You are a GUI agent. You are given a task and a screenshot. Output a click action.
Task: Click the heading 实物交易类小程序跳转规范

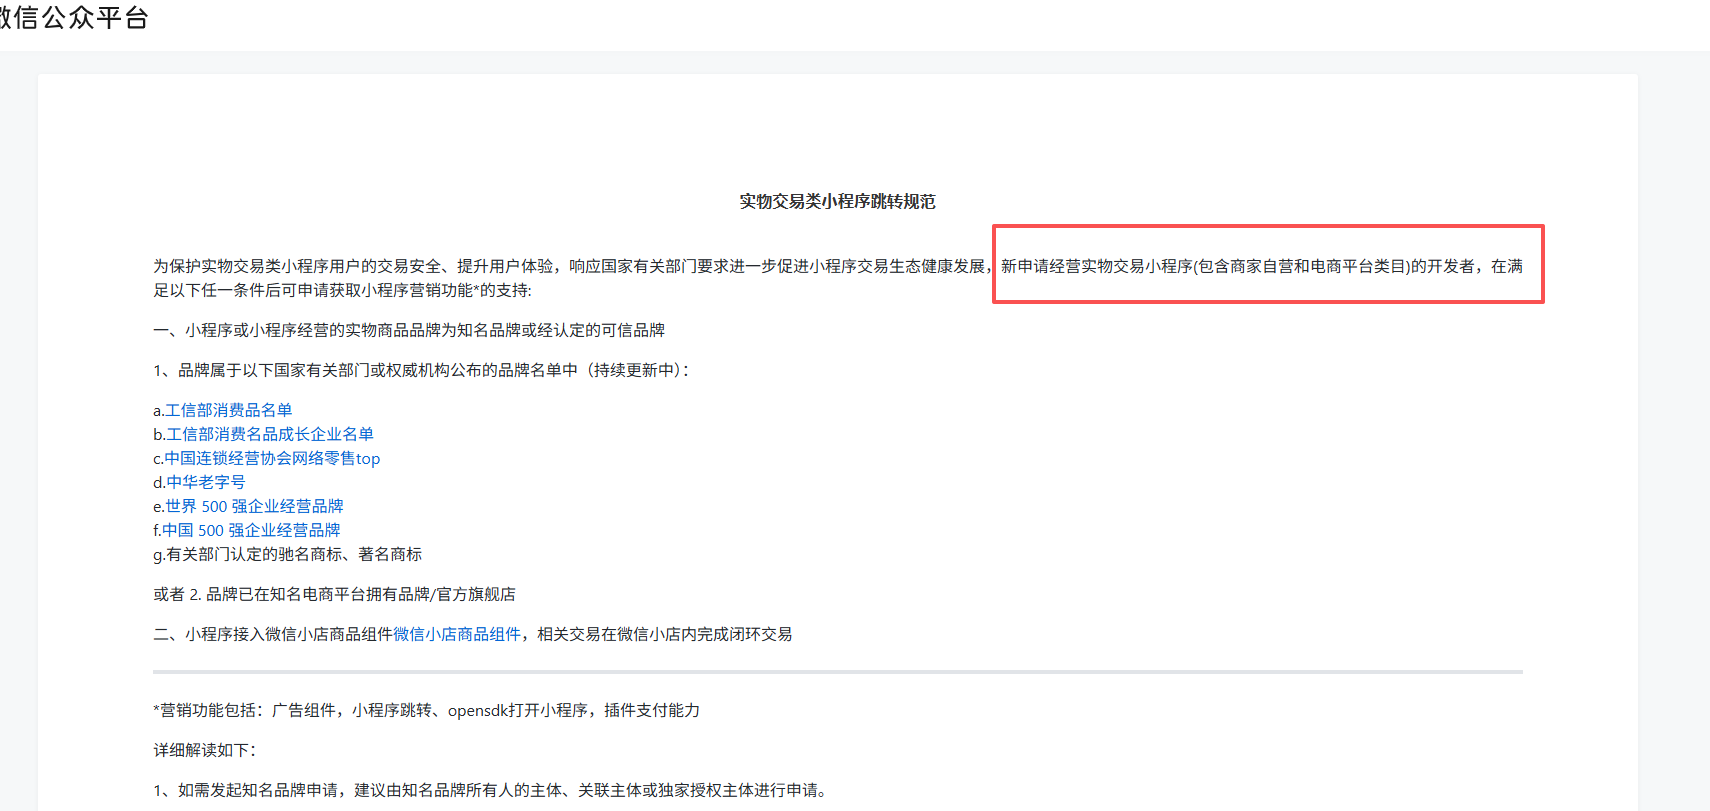click(x=837, y=202)
